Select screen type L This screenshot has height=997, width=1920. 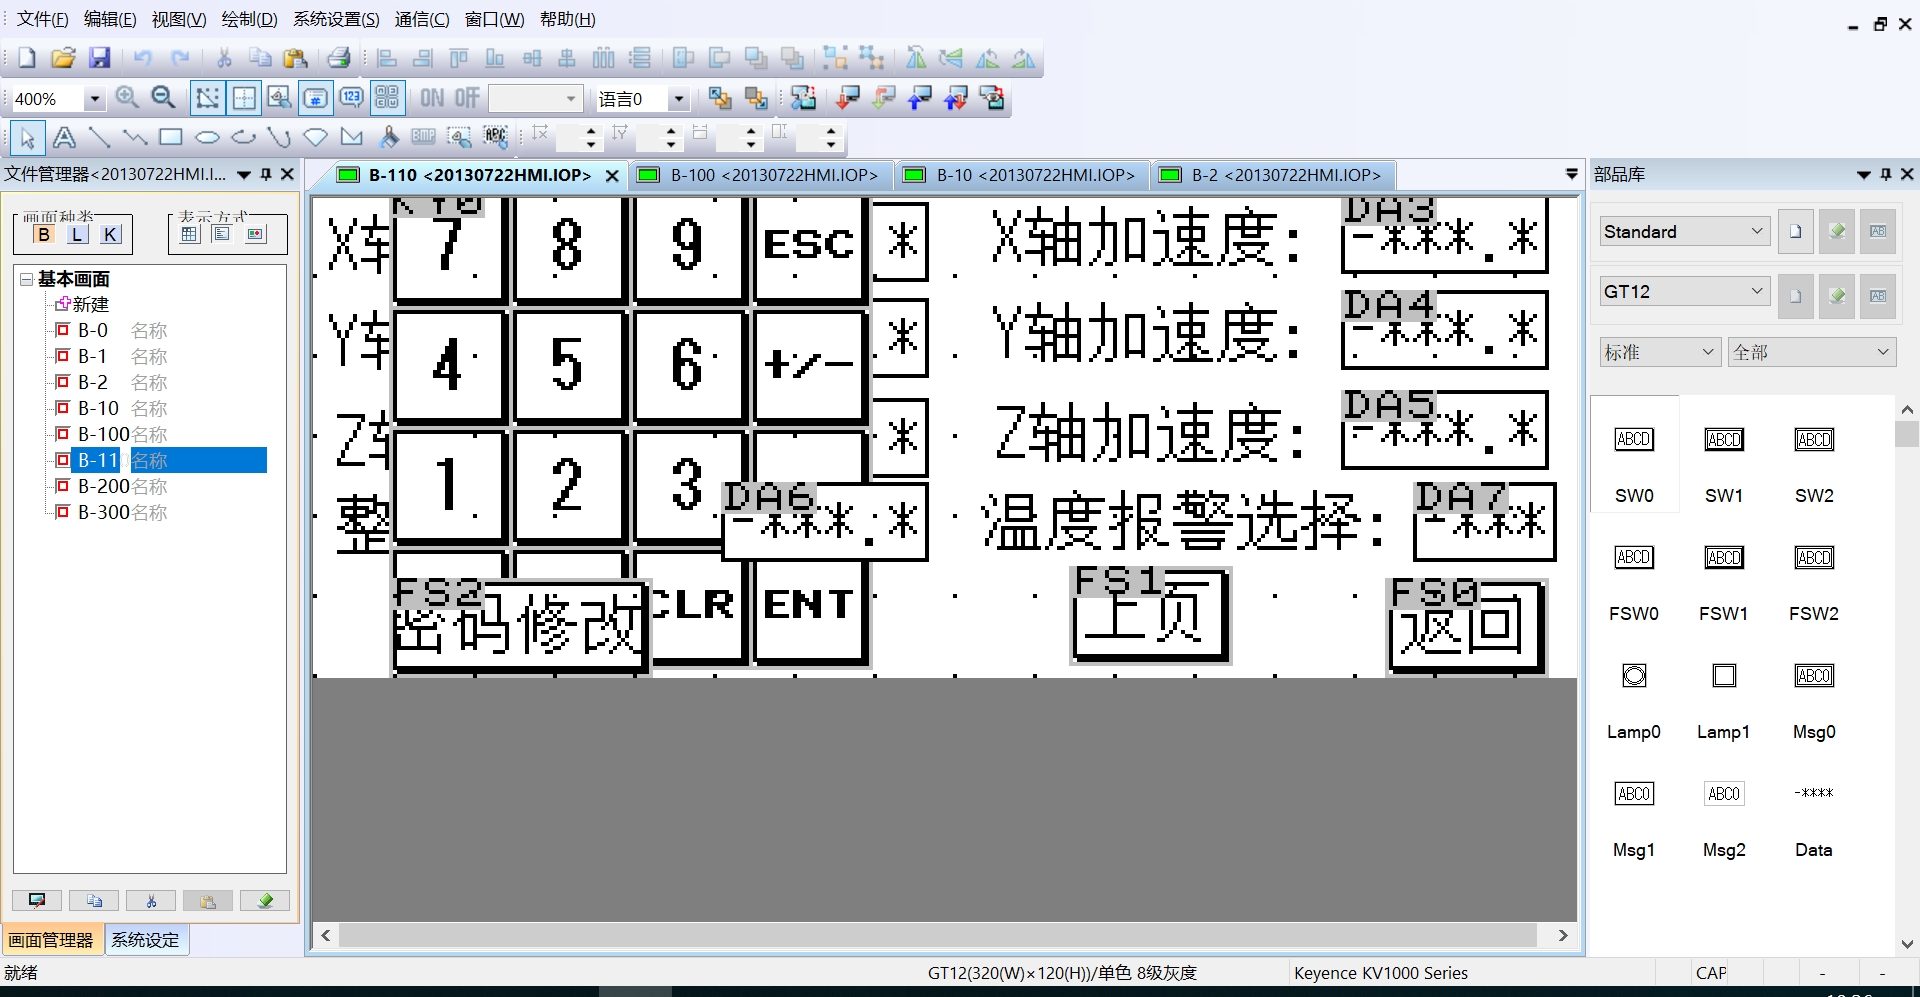(x=78, y=235)
